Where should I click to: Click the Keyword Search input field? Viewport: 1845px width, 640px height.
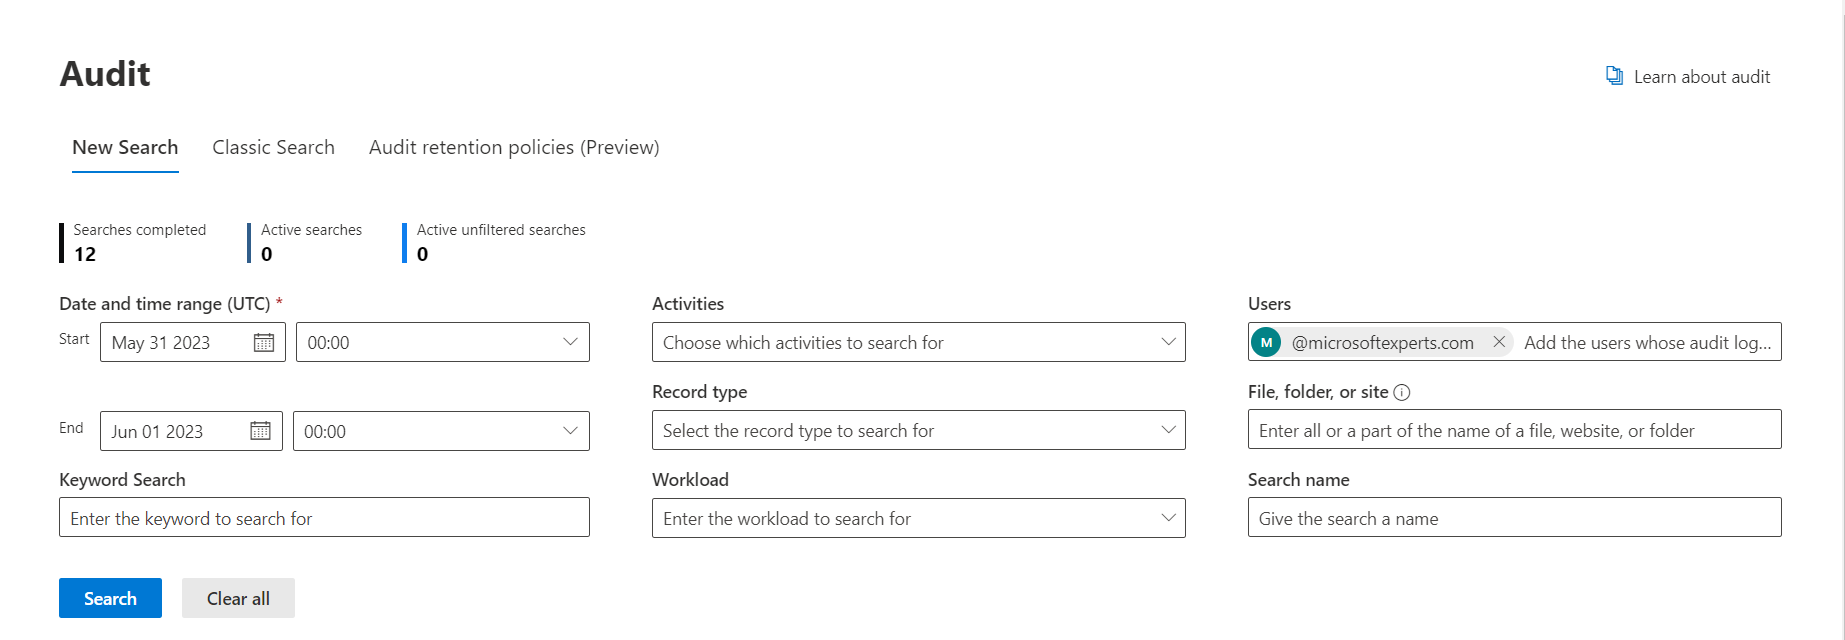click(324, 518)
